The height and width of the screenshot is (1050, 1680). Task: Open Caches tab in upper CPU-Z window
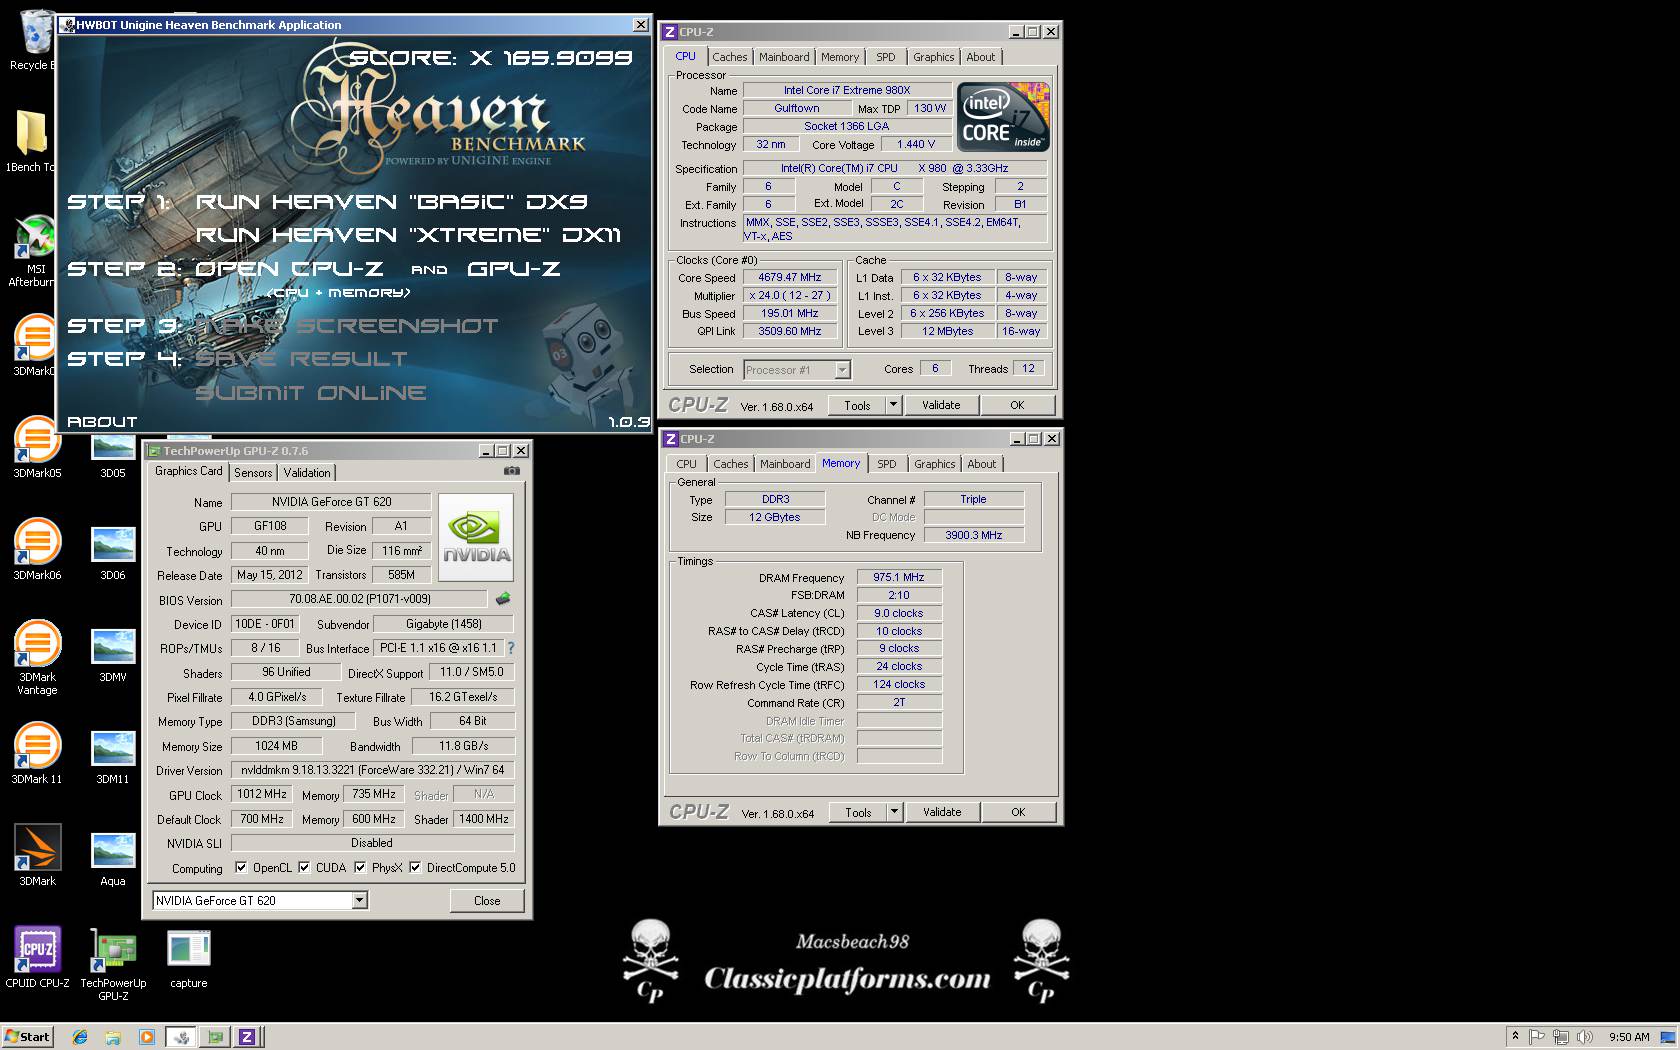pos(729,57)
